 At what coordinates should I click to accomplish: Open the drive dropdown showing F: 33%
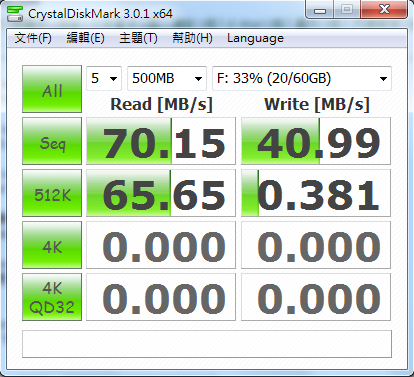tap(302, 79)
